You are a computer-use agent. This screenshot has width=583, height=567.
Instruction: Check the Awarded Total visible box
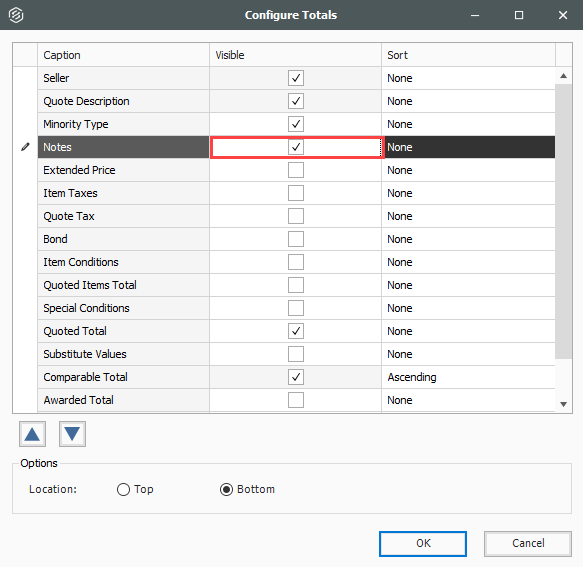coord(296,400)
